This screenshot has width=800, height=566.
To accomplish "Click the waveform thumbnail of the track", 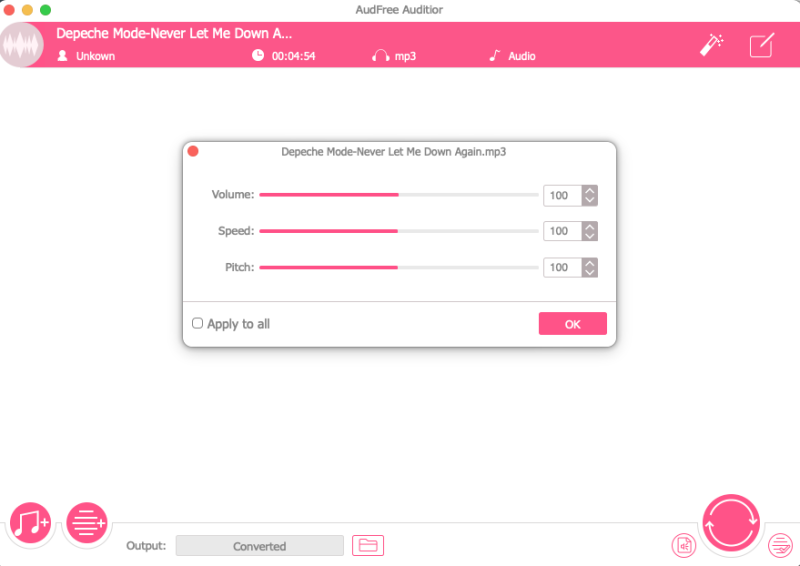I will coord(21,45).
